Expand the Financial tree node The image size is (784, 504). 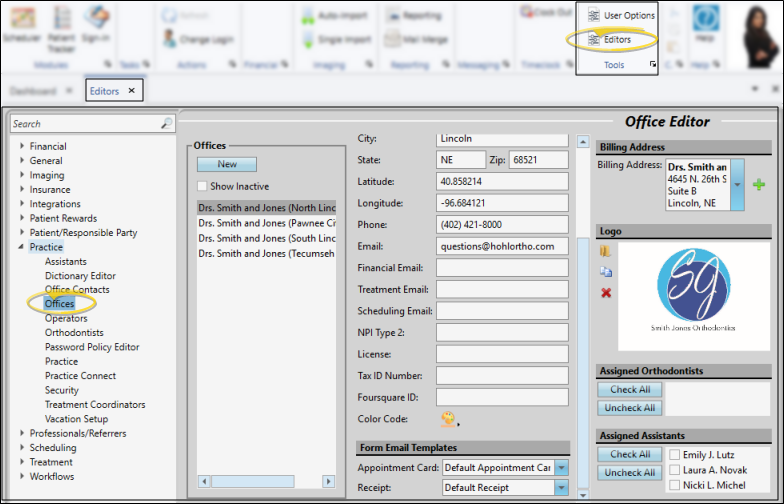pyautogui.click(x=21, y=147)
